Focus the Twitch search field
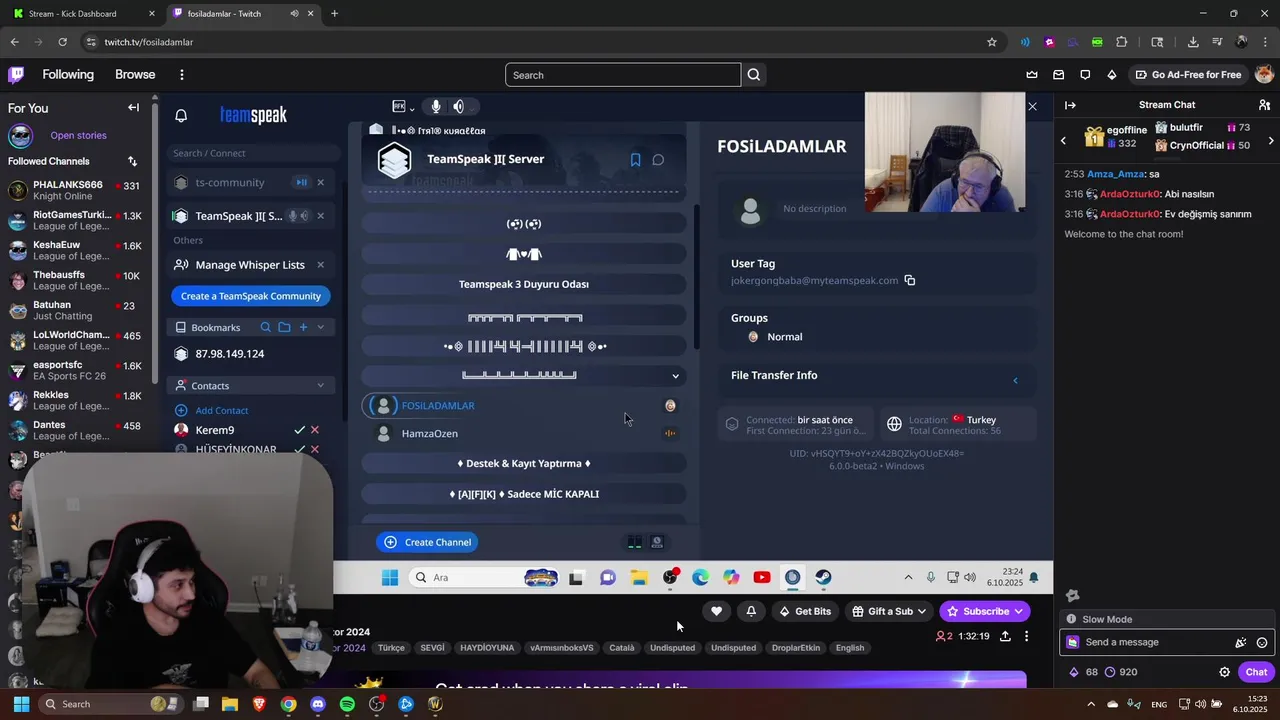Screen dimensions: 1280x720 pyautogui.click(x=623, y=75)
